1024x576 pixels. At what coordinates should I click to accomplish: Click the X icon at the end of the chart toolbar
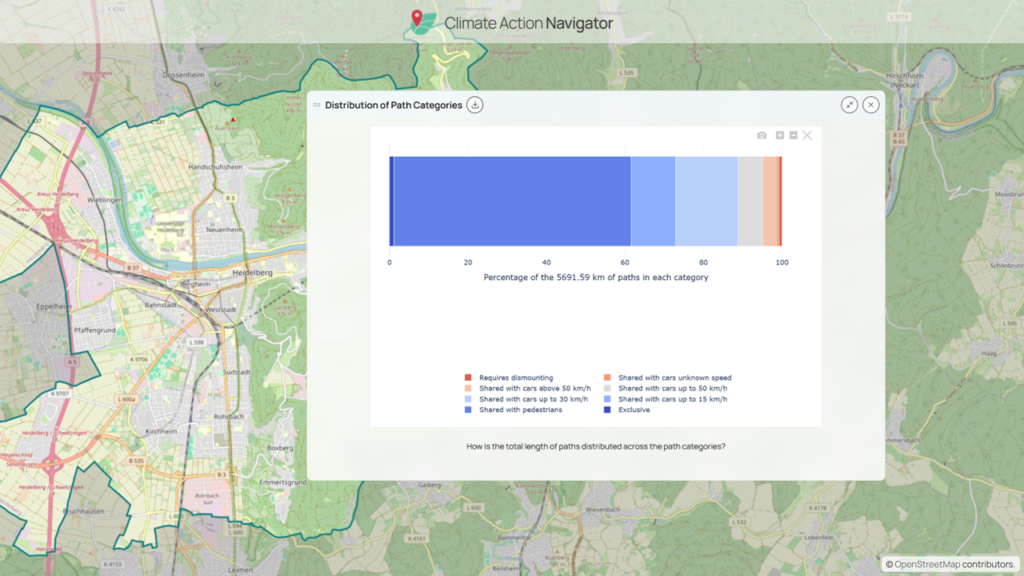click(808, 135)
